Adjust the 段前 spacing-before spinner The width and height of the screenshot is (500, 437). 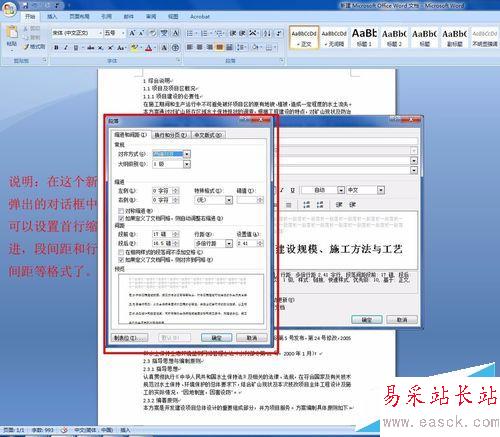click(x=176, y=234)
